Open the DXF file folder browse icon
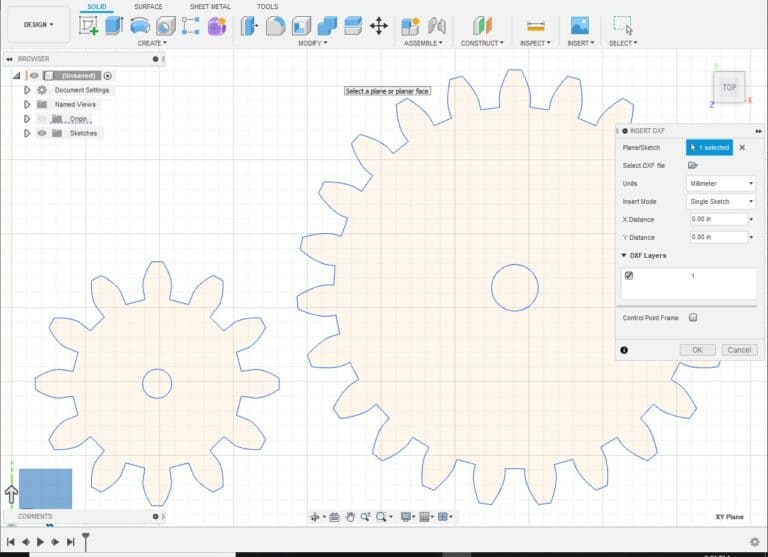Screen dimensions: 768x557 click(x=691, y=166)
